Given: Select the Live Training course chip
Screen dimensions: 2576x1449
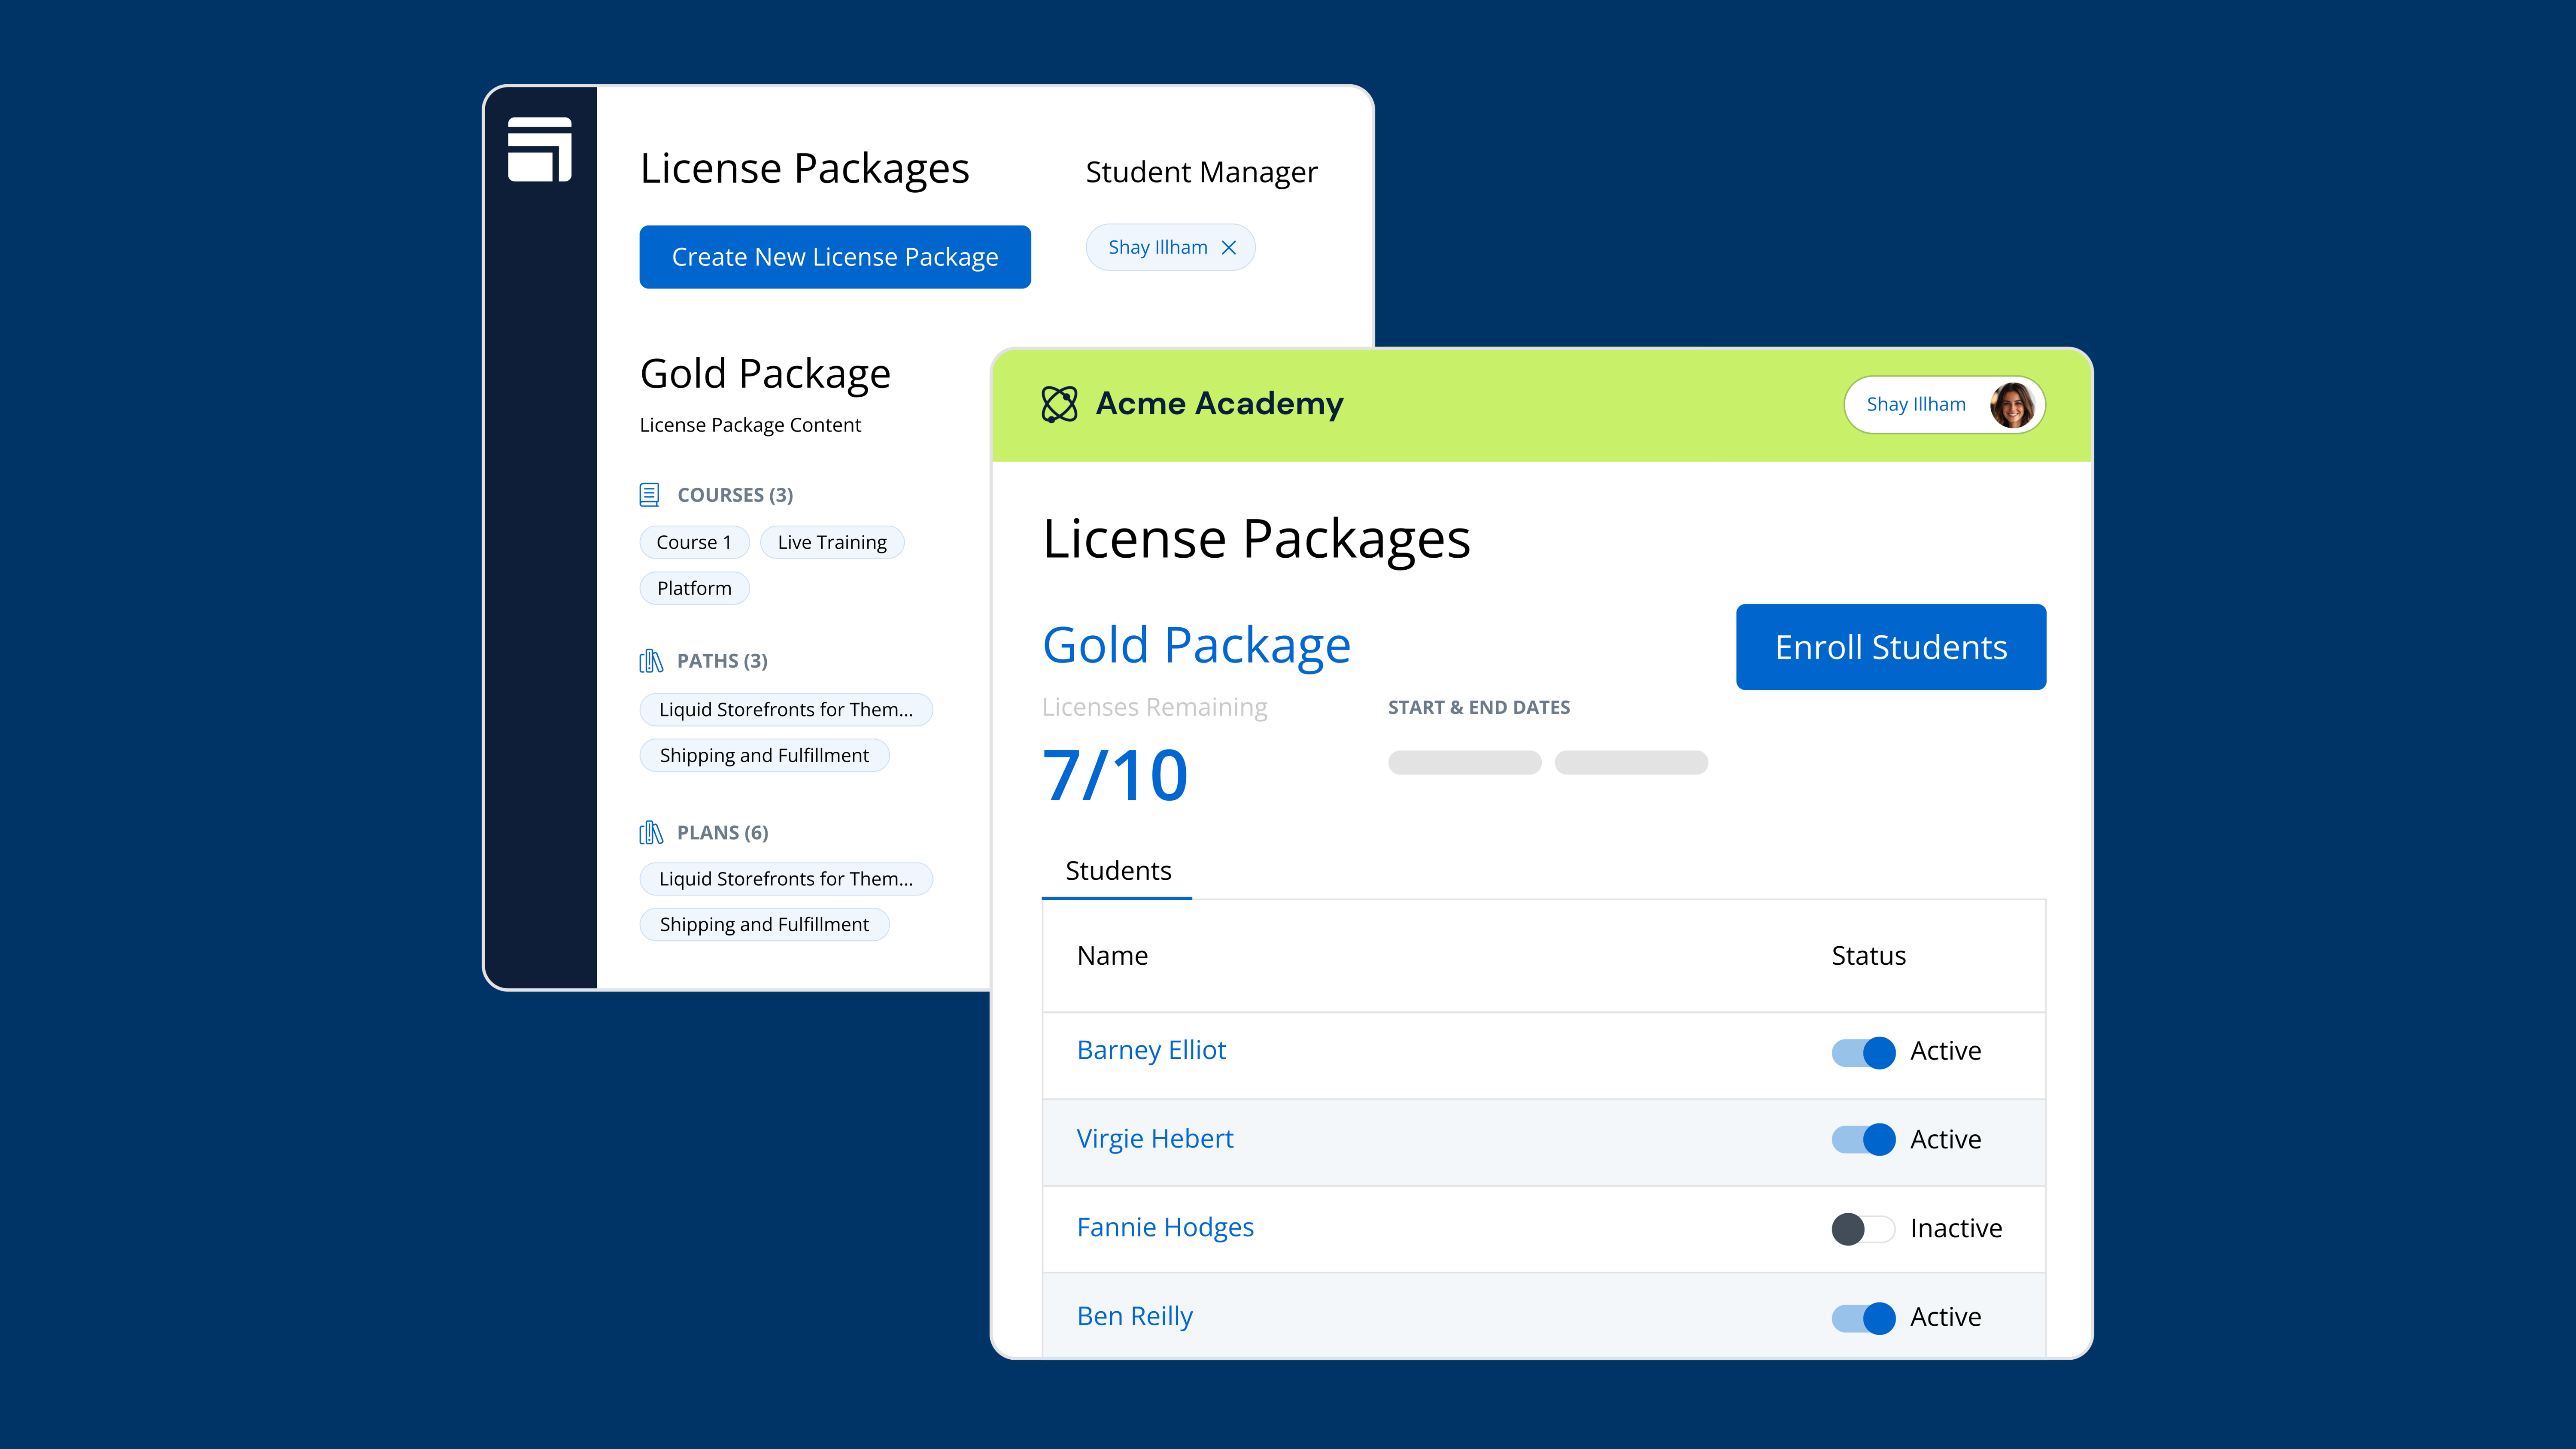Looking at the screenshot, I should point(832,542).
